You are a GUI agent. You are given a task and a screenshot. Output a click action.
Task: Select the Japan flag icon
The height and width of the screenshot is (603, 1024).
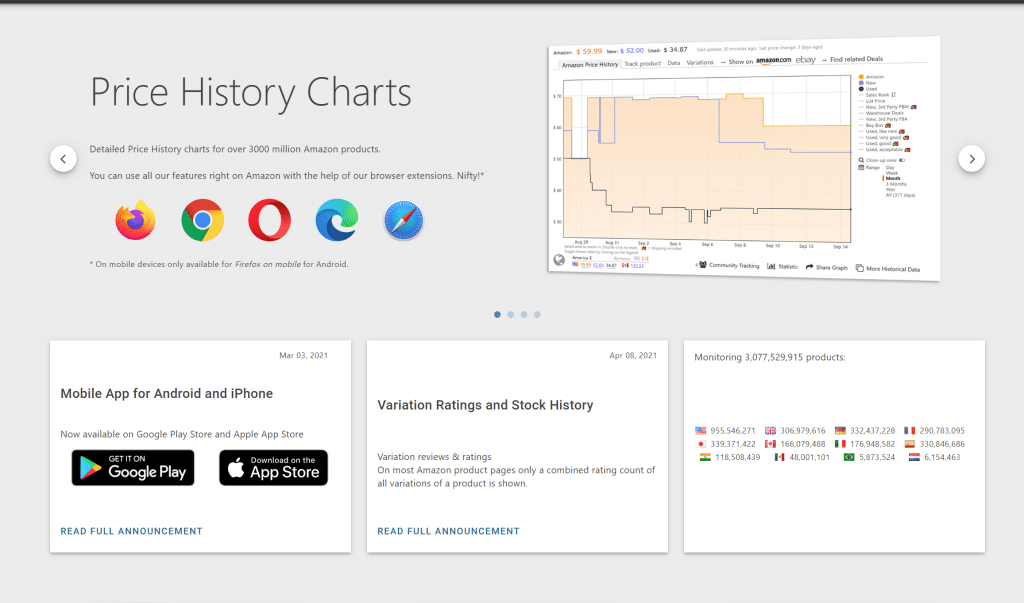pos(701,444)
